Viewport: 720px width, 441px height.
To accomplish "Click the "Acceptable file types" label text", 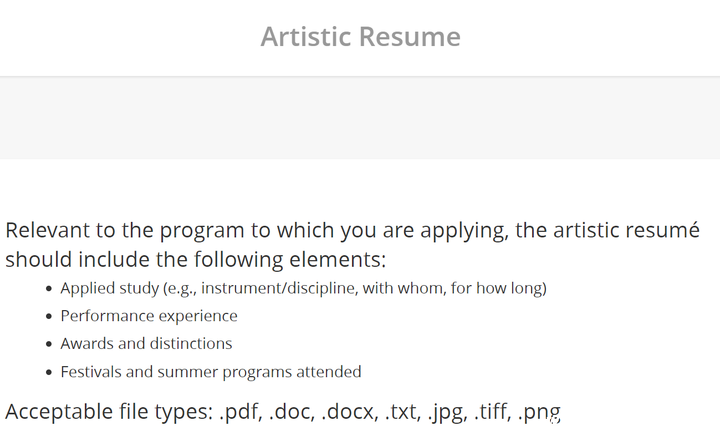I will [109, 412].
